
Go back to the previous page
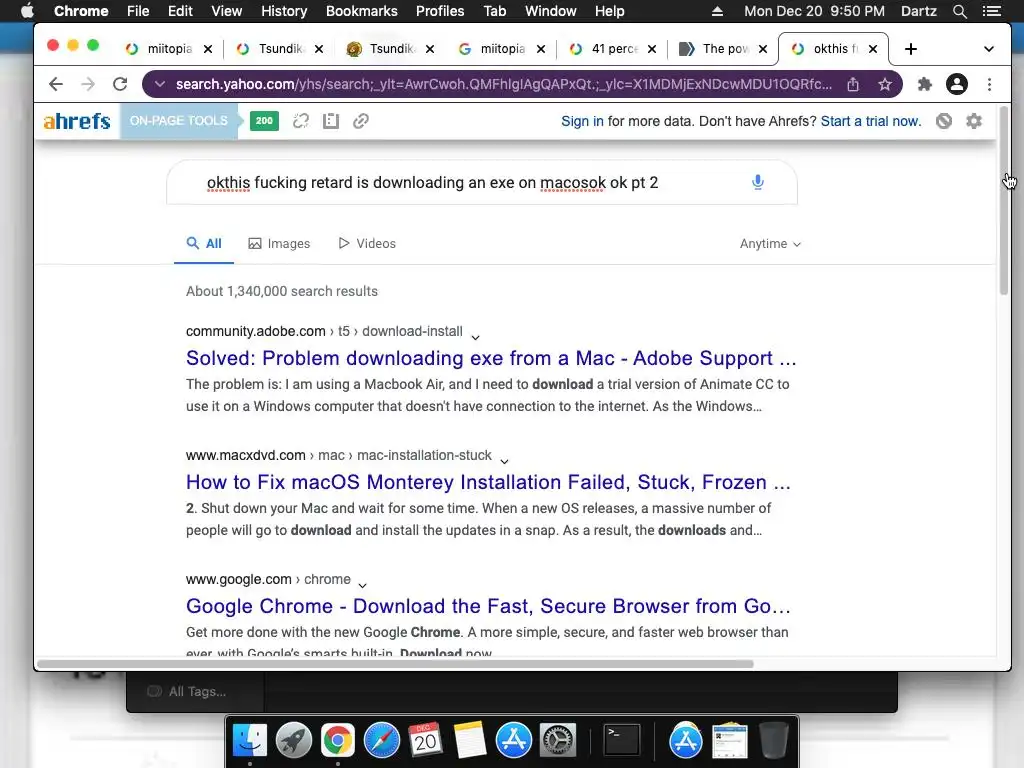pos(56,84)
